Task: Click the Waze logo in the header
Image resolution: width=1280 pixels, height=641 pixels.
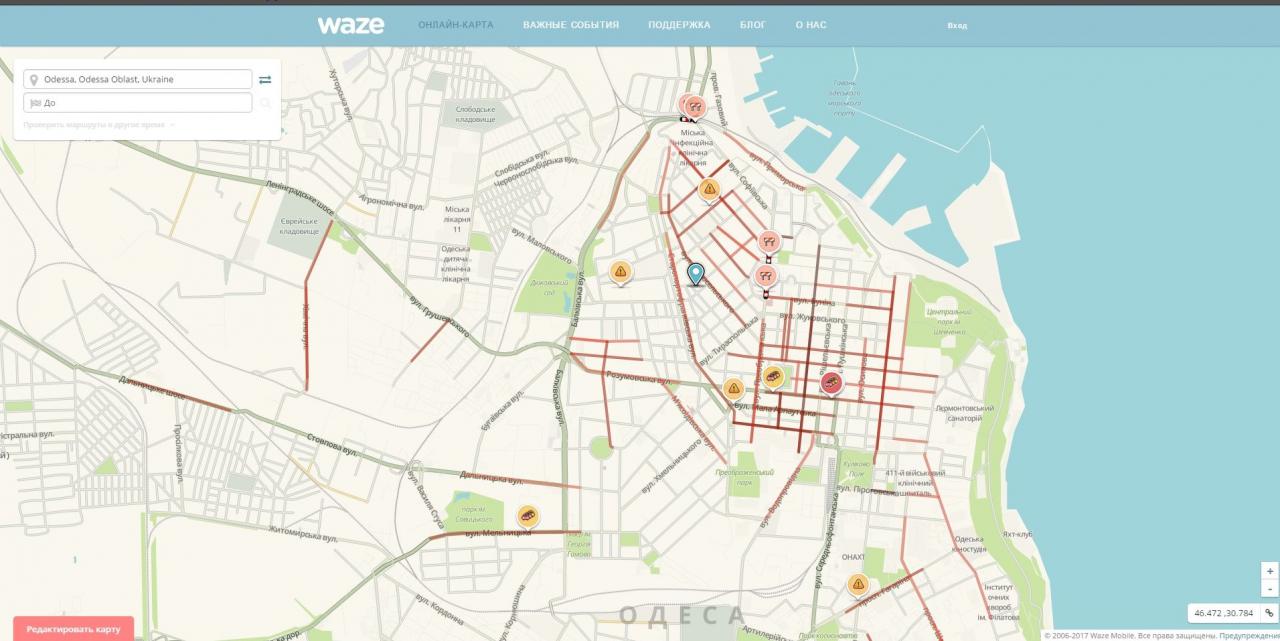Action: (350, 25)
